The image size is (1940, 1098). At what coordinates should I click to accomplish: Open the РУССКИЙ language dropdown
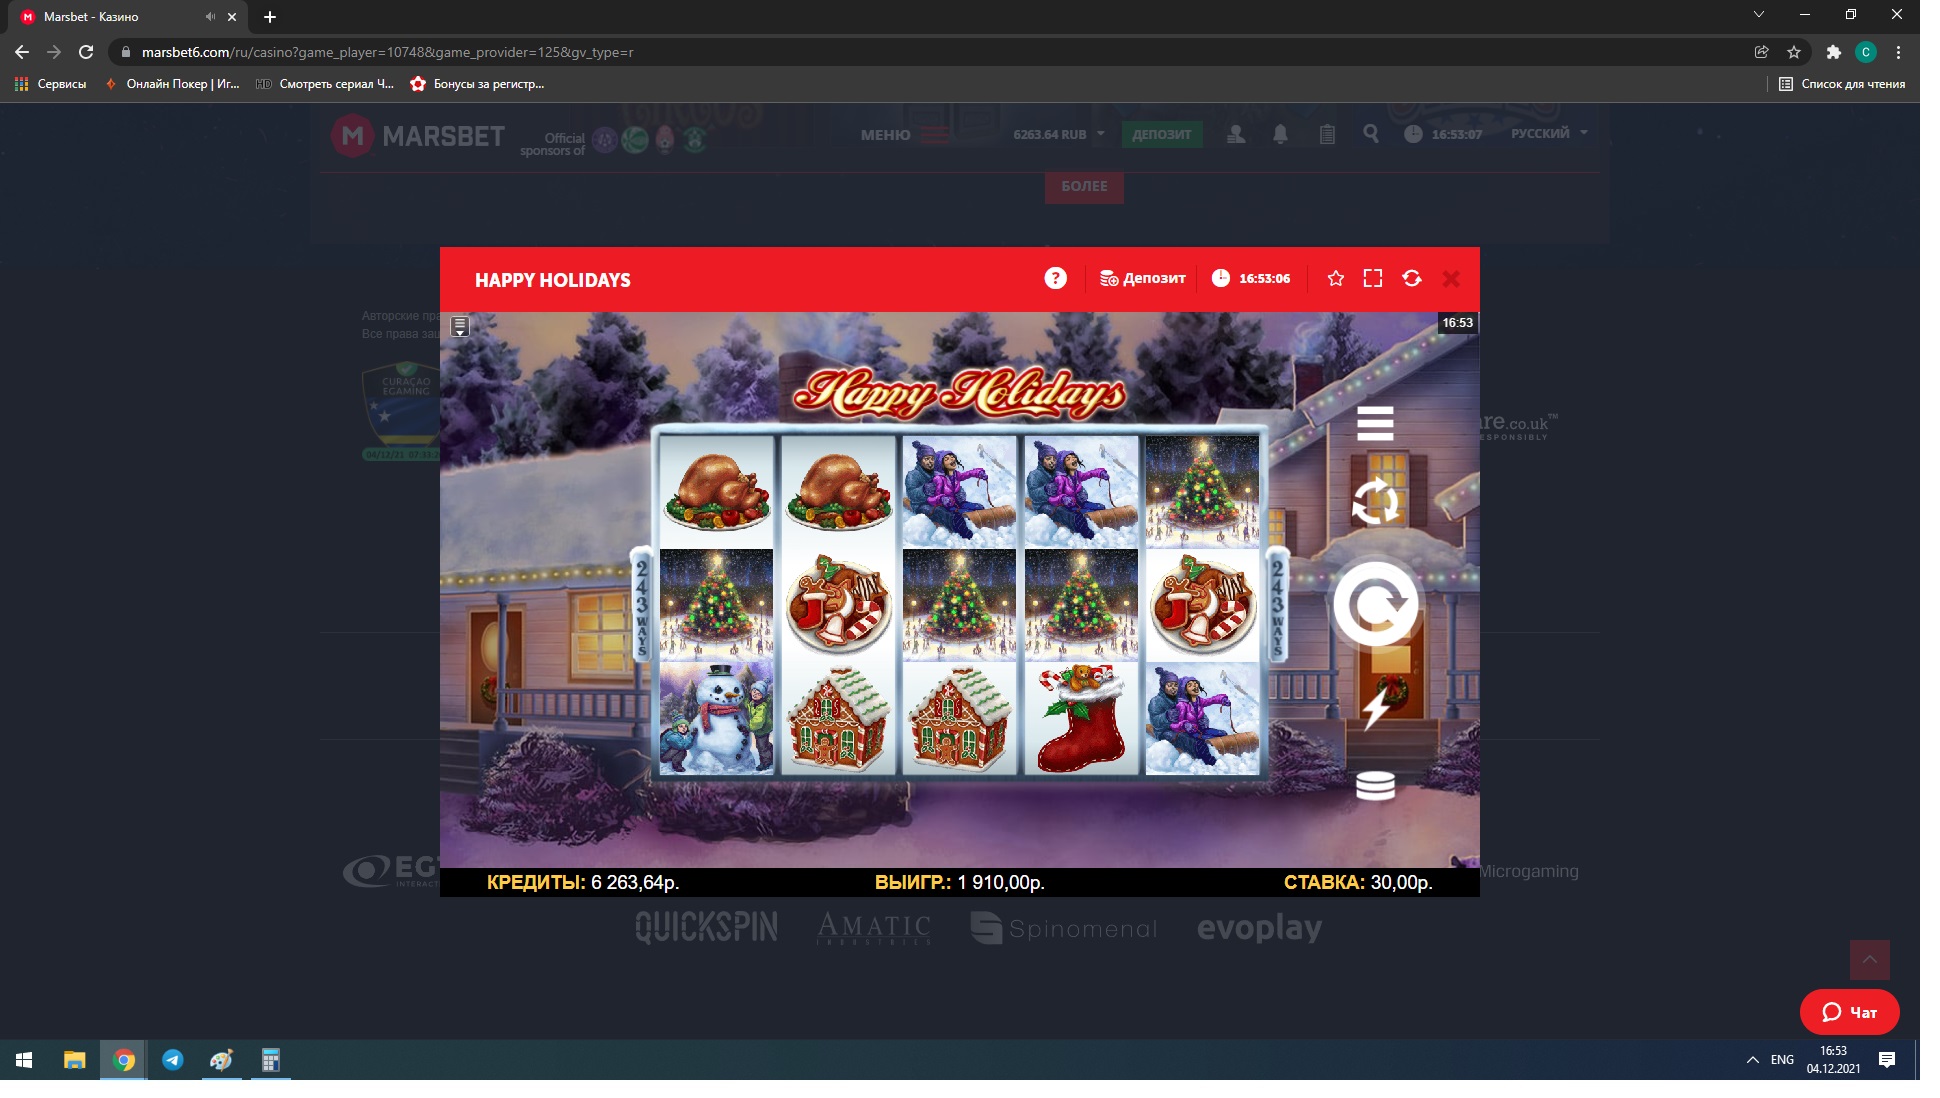point(1548,133)
